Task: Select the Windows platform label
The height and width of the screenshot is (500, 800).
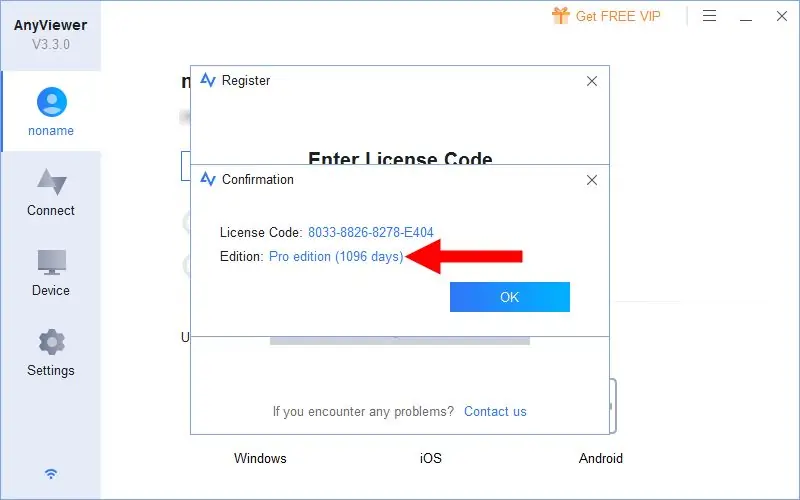Action: tap(260, 458)
